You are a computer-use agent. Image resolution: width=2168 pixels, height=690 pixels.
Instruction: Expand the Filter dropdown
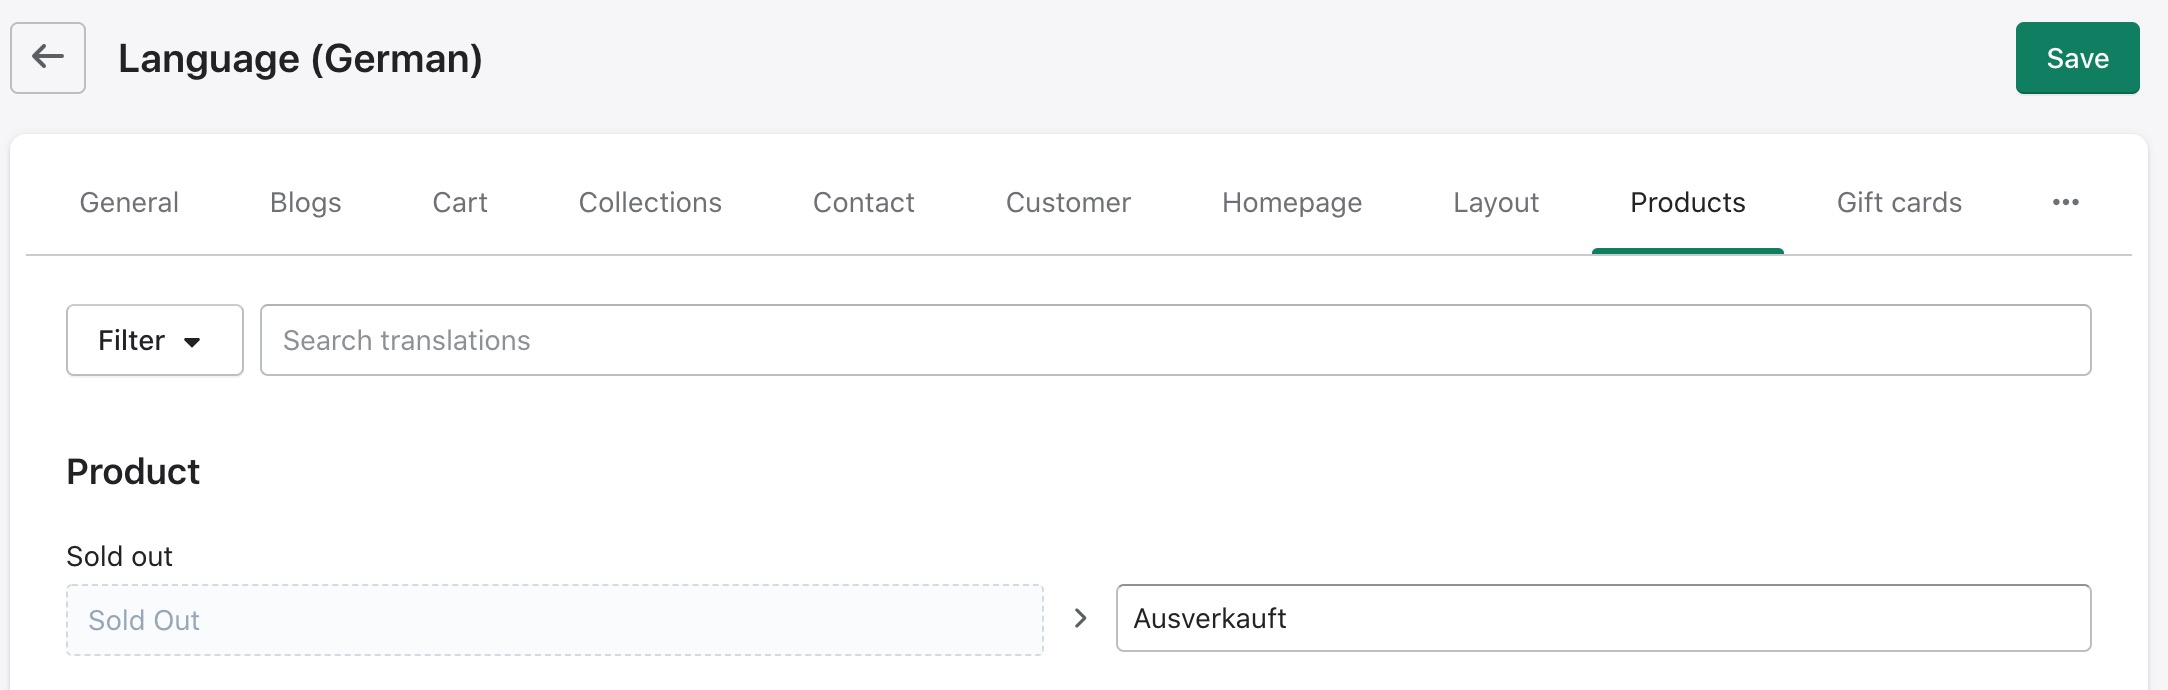[x=154, y=341]
